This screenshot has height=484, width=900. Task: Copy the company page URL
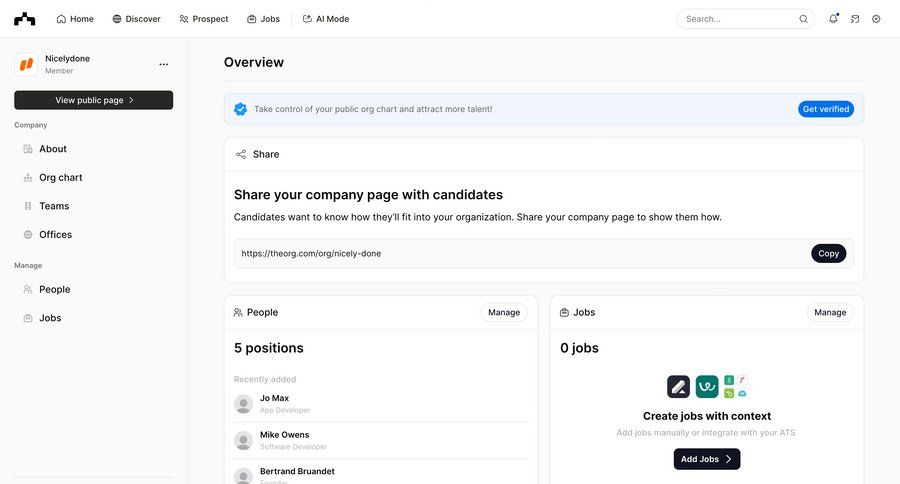point(828,253)
